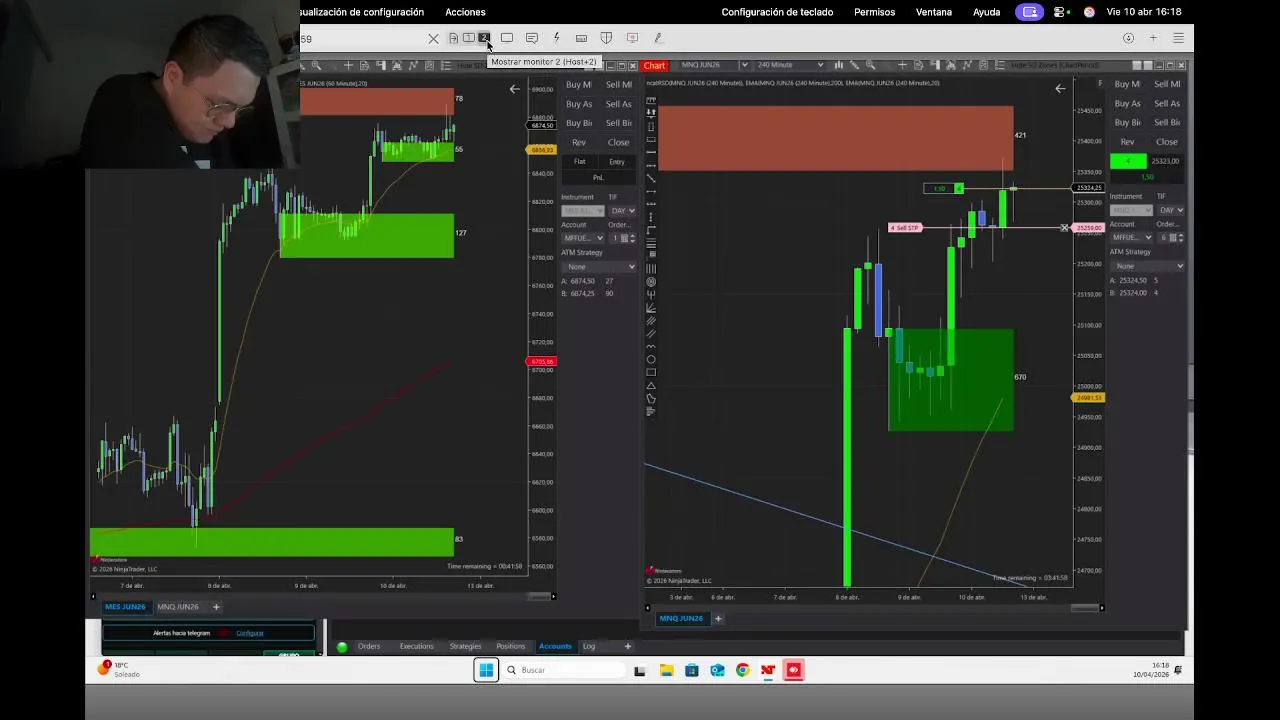Image resolution: width=1280 pixels, height=720 pixels.
Task: Click PnL button in MES chart trader
Action: tap(598, 178)
